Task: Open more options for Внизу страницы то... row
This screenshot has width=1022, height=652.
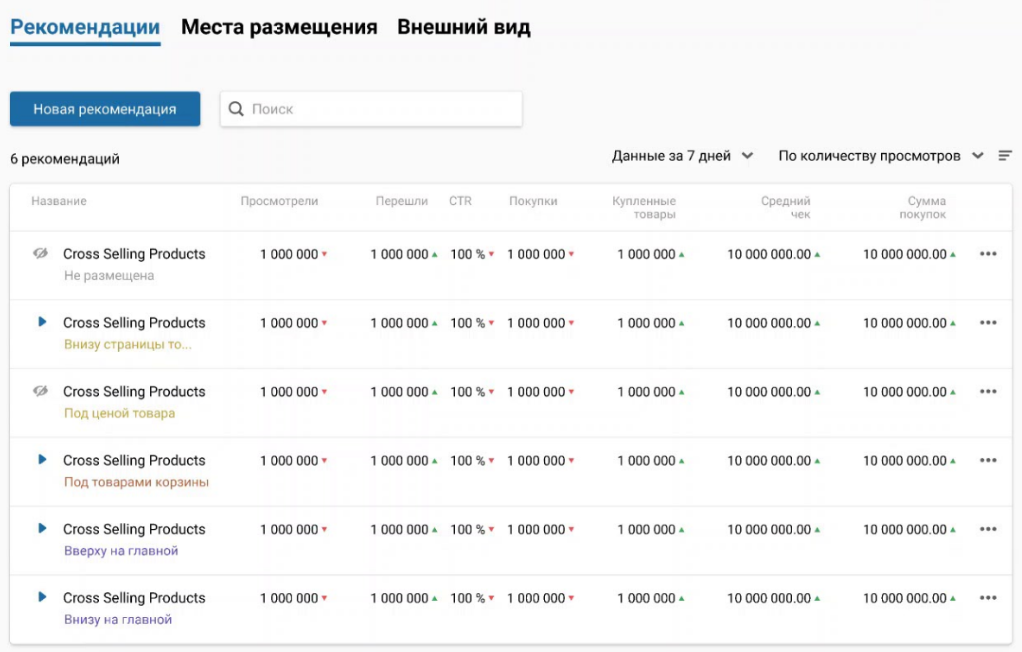Action: click(988, 323)
